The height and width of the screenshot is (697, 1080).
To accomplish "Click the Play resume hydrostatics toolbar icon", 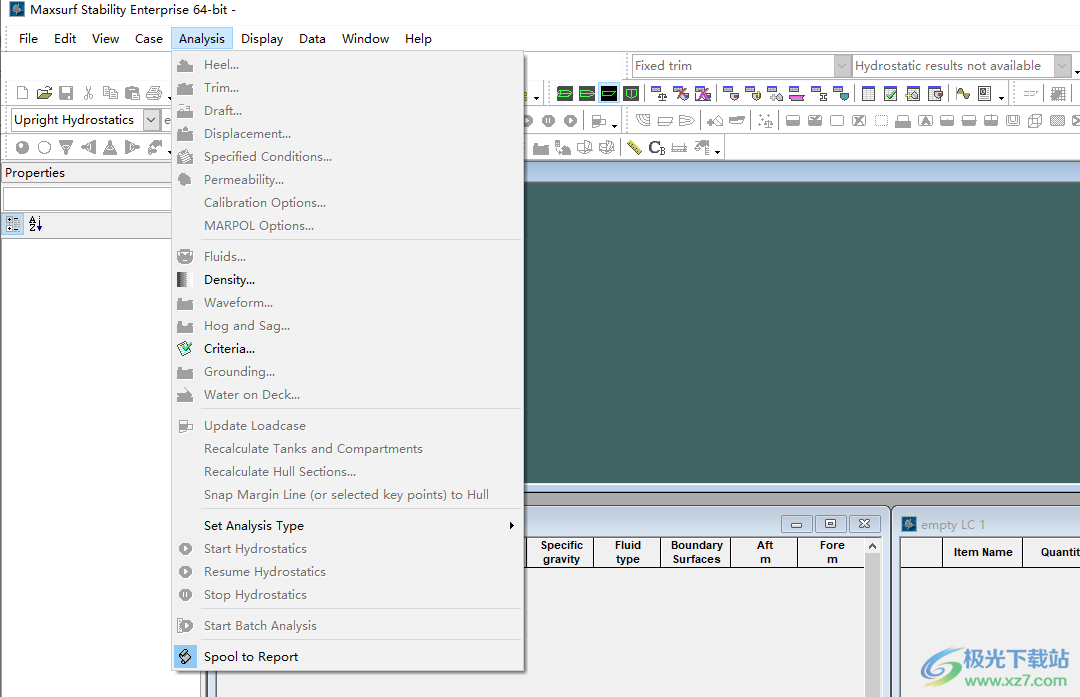I will [570, 121].
